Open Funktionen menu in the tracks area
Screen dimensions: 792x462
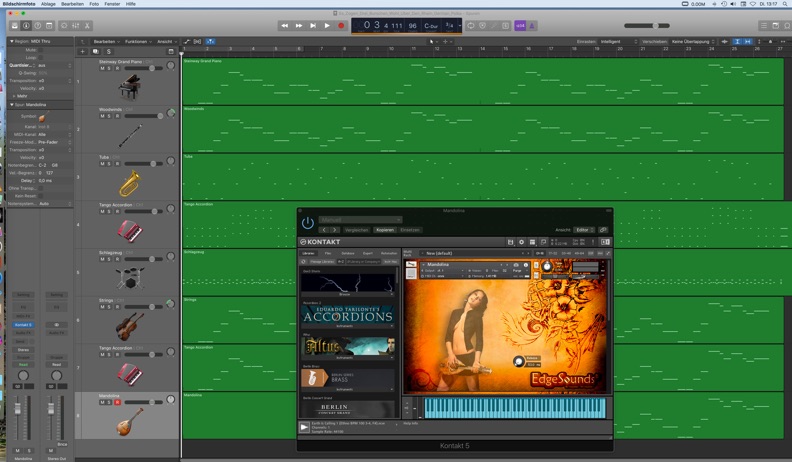pos(138,41)
